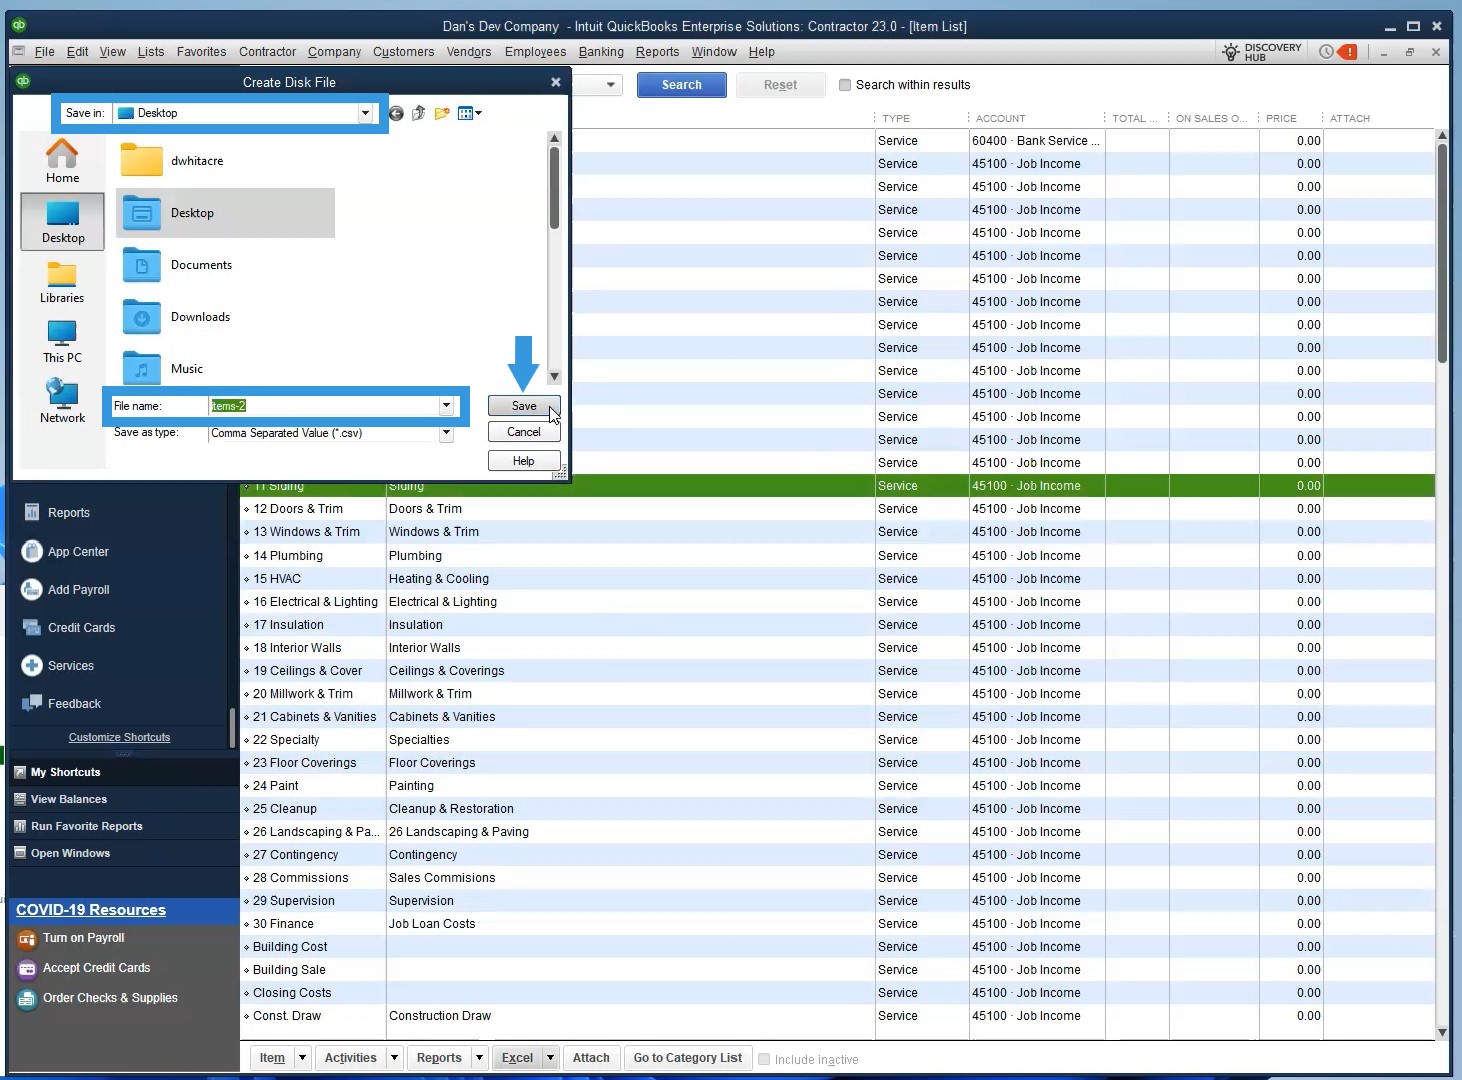
Task: Enable Search within results checkbox
Action: click(845, 85)
